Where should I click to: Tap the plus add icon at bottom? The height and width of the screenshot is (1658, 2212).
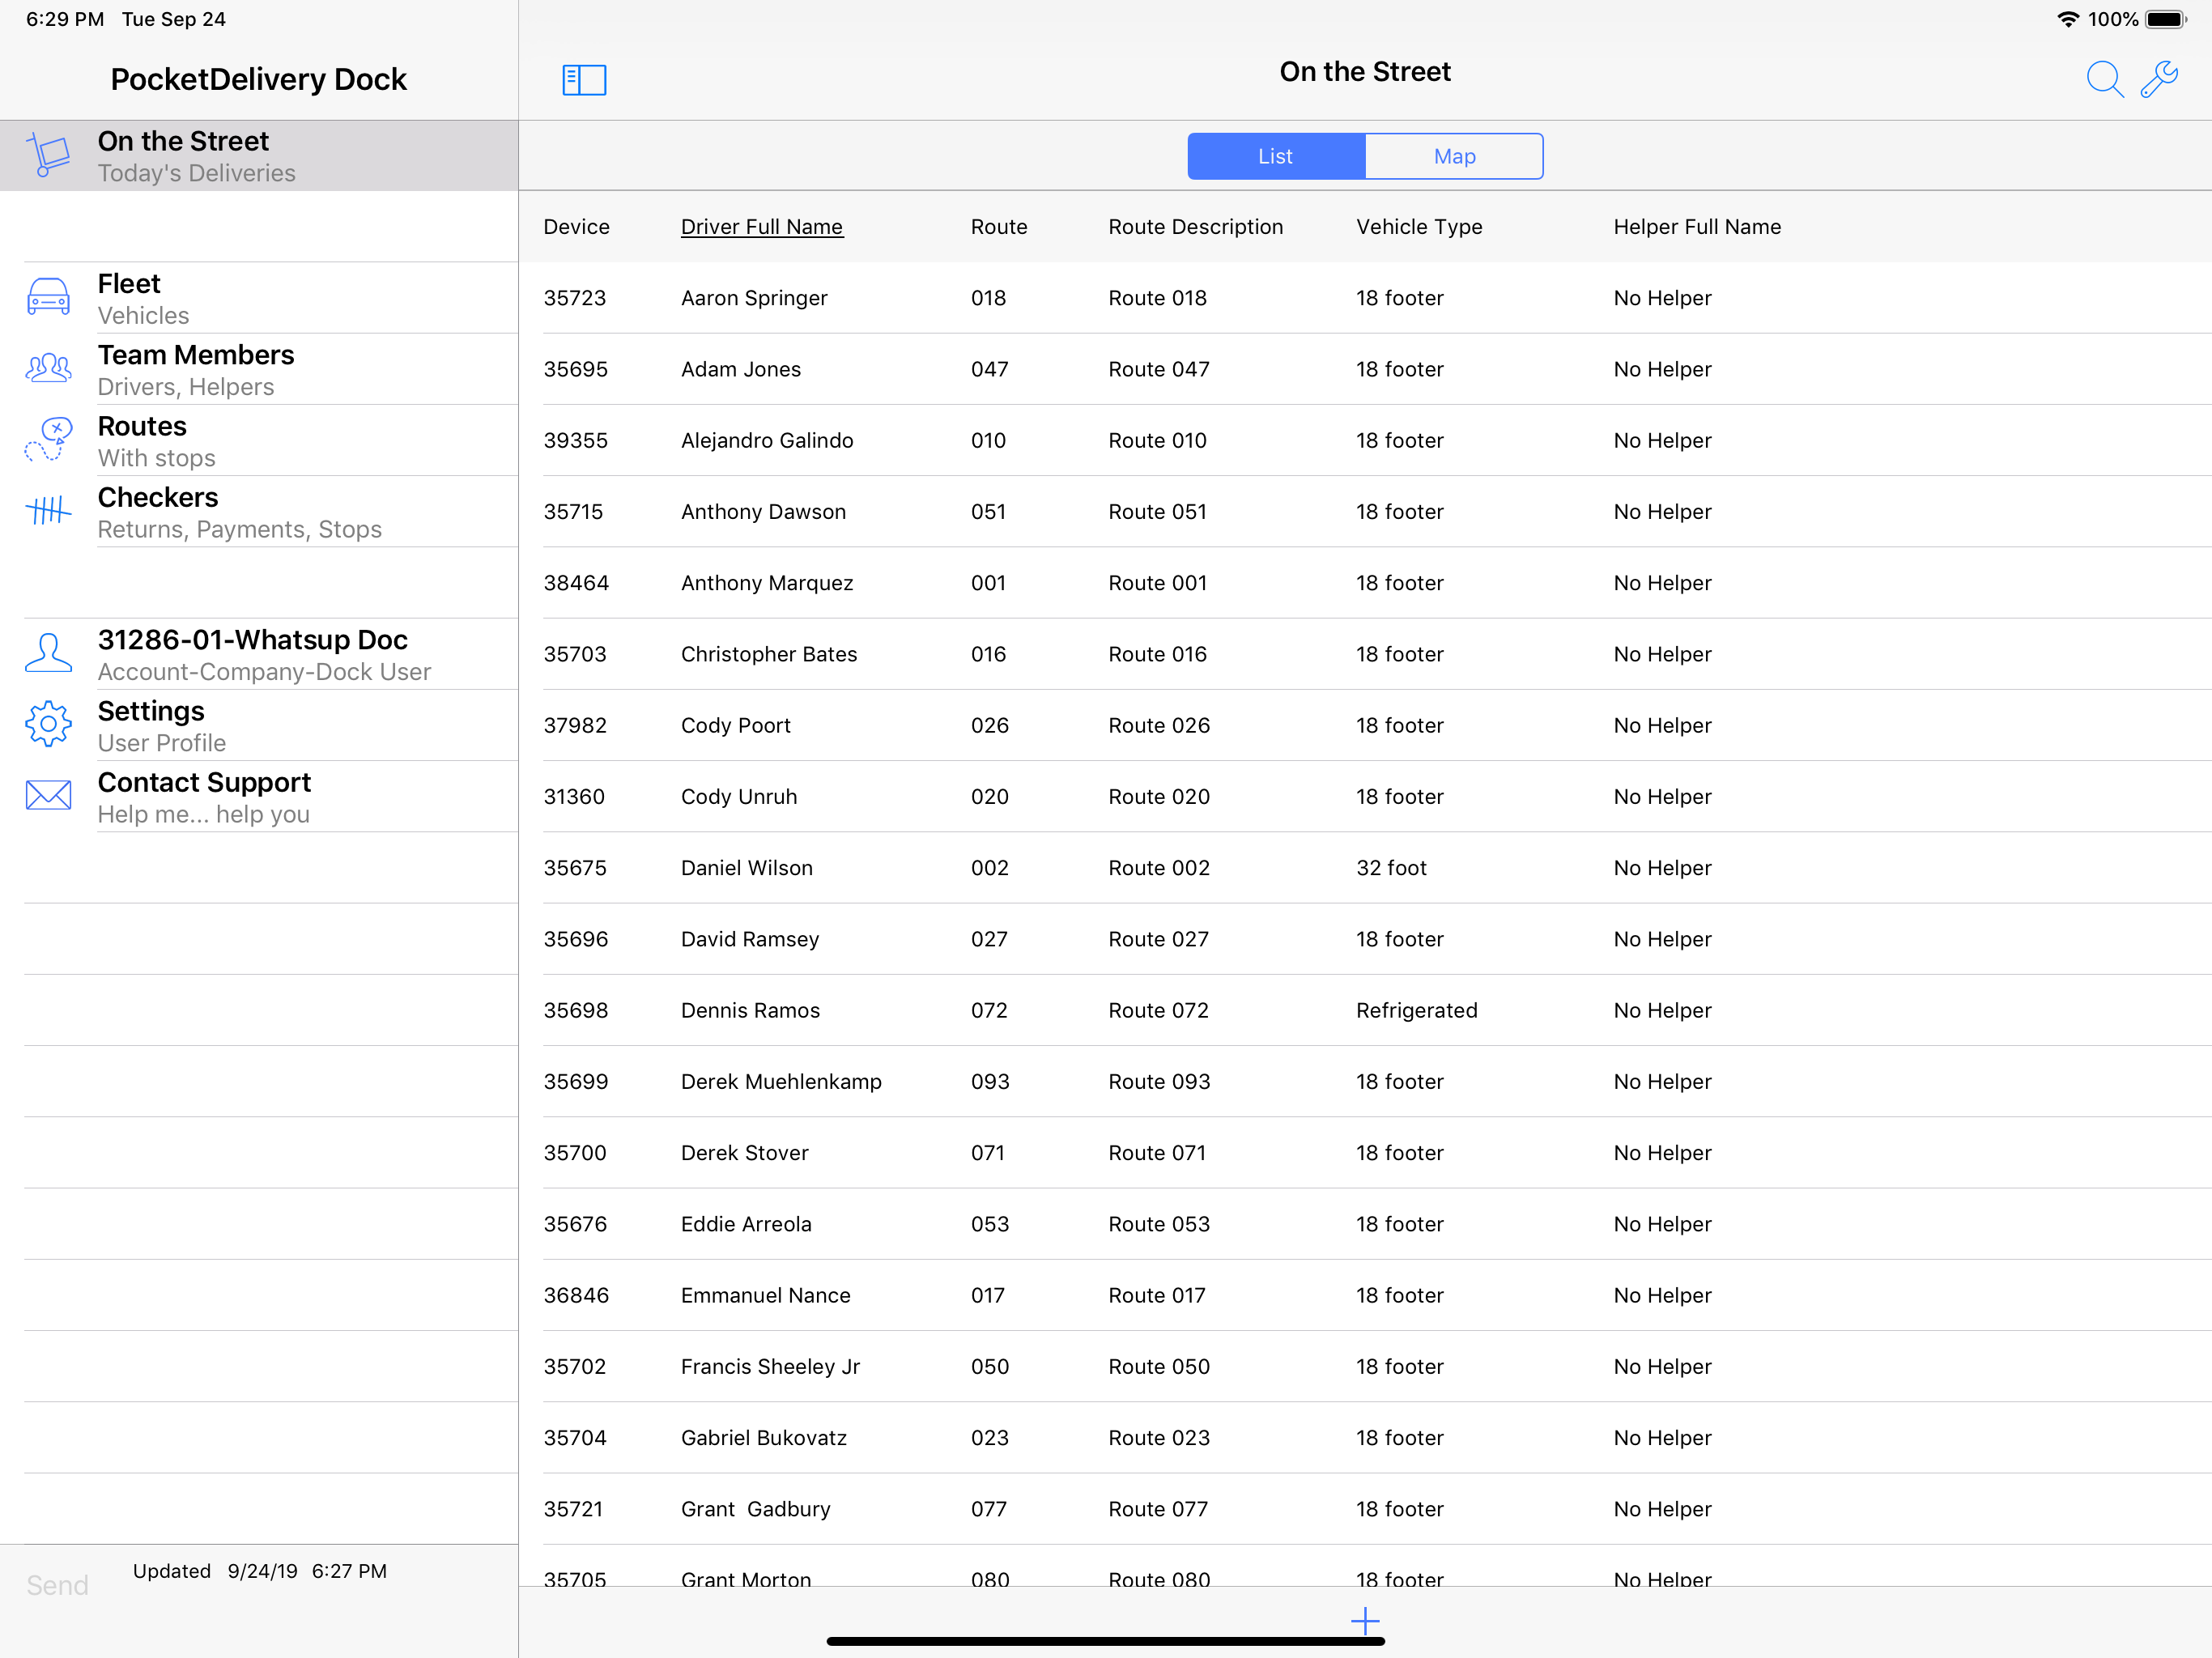pyautogui.click(x=1365, y=1621)
